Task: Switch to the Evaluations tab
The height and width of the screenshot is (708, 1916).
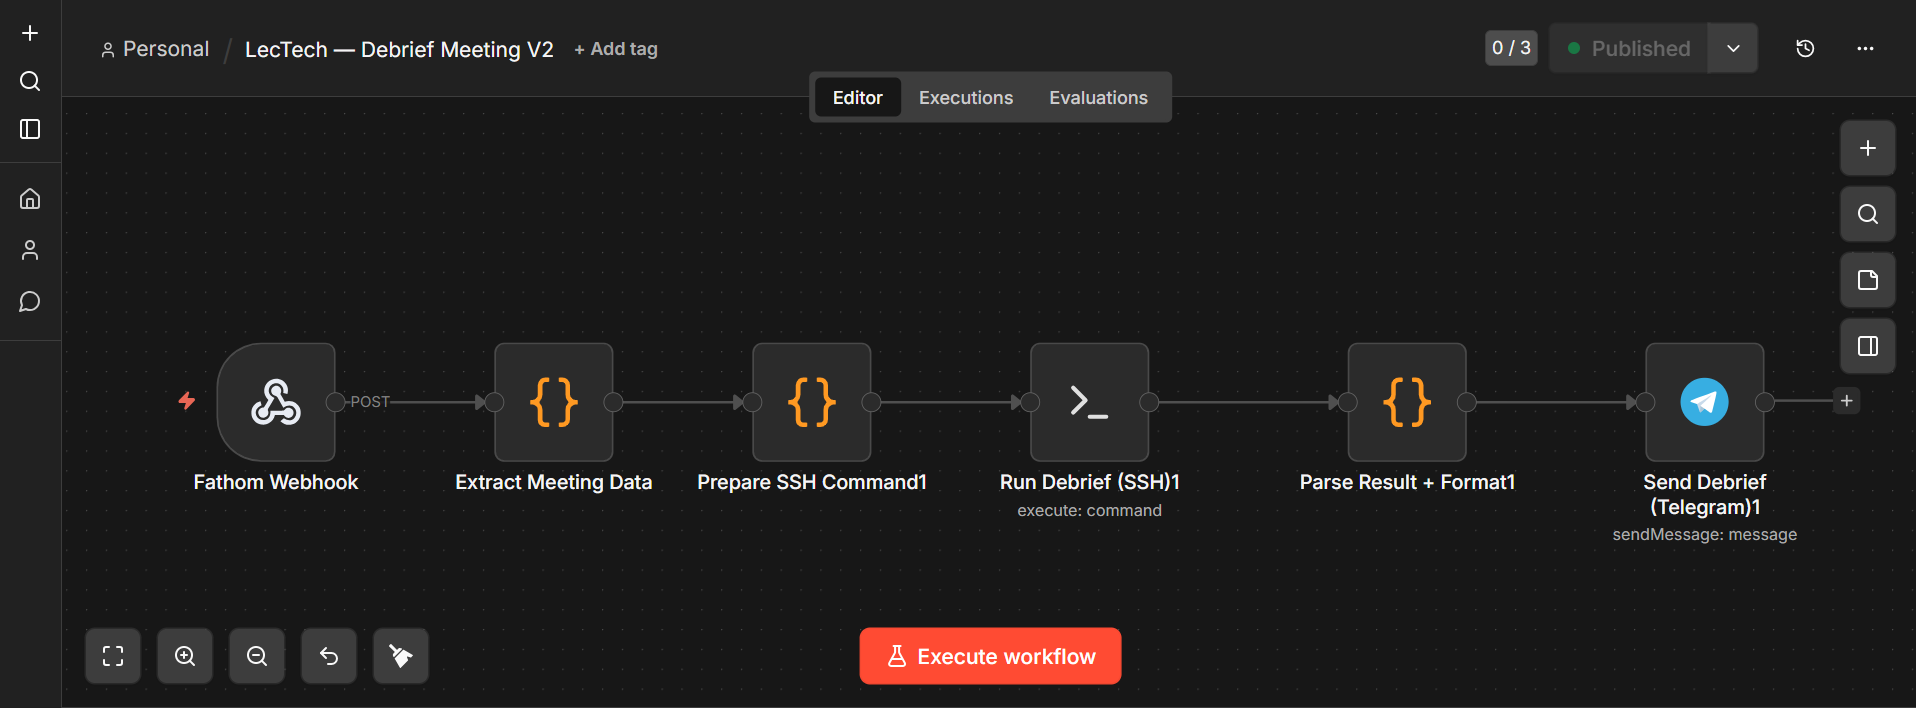Action: (1098, 98)
